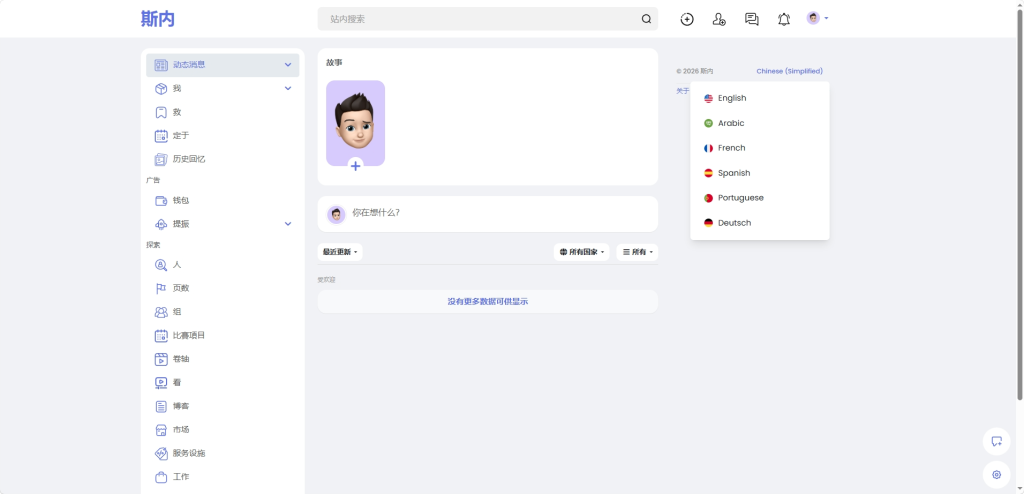This screenshot has width=1024, height=494.
Task: Open the friend requests icon
Action: (719, 19)
